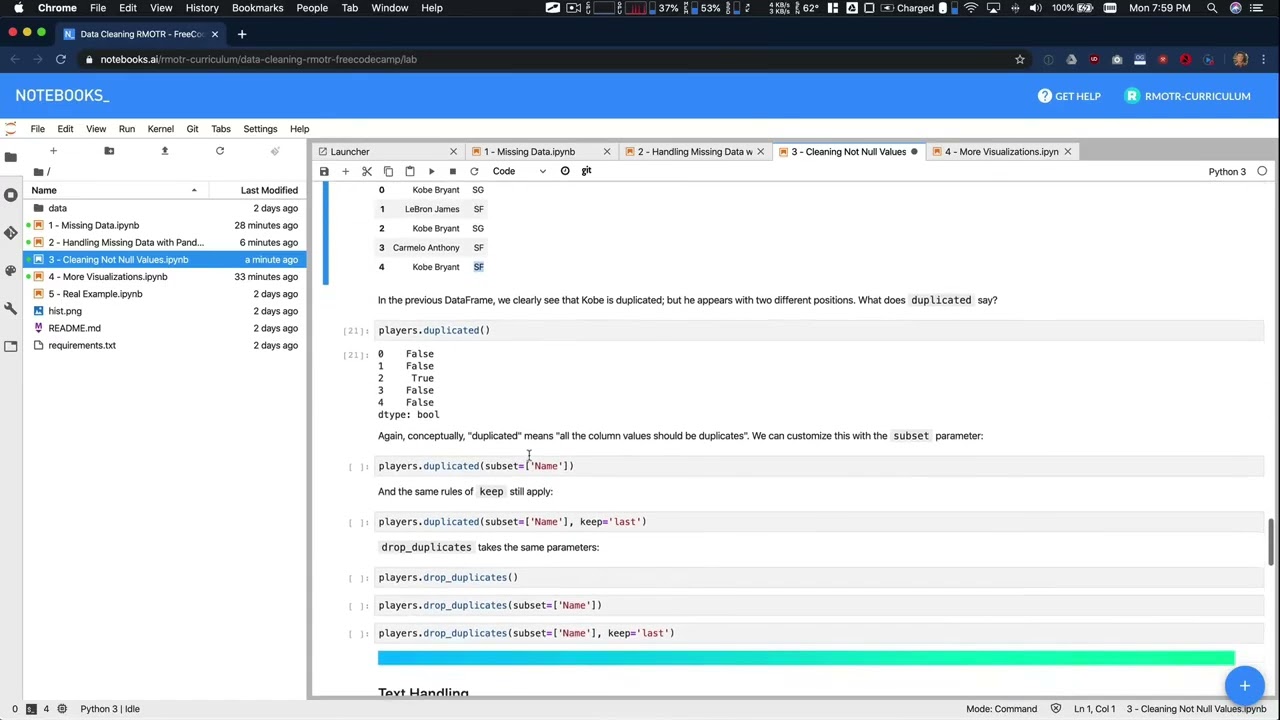
Task: Click the git button in the notebook toolbar
Action: click(586, 171)
